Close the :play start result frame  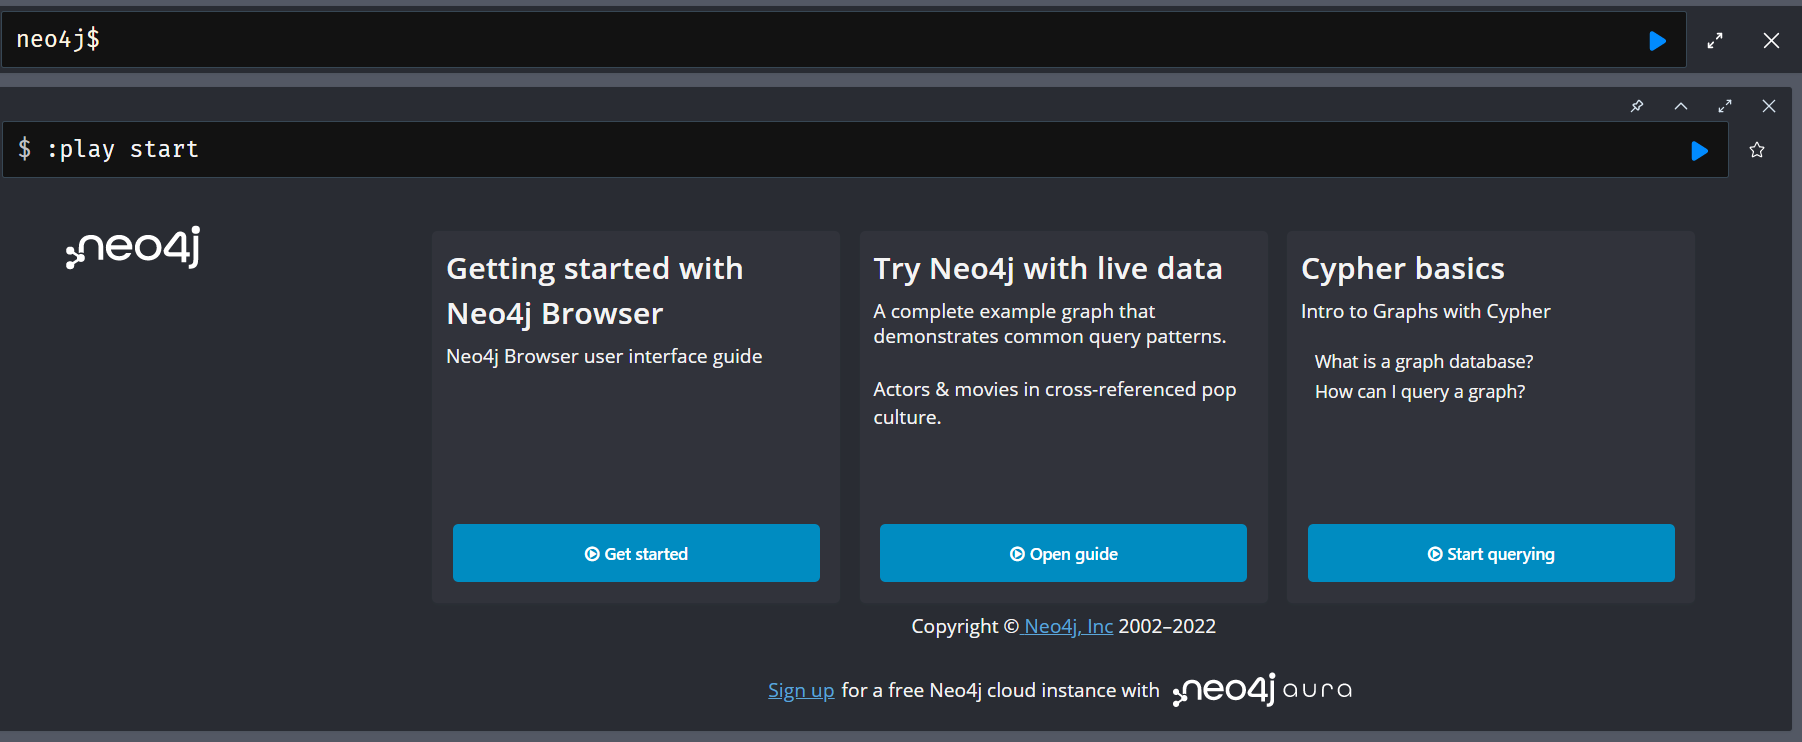(1769, 106)
